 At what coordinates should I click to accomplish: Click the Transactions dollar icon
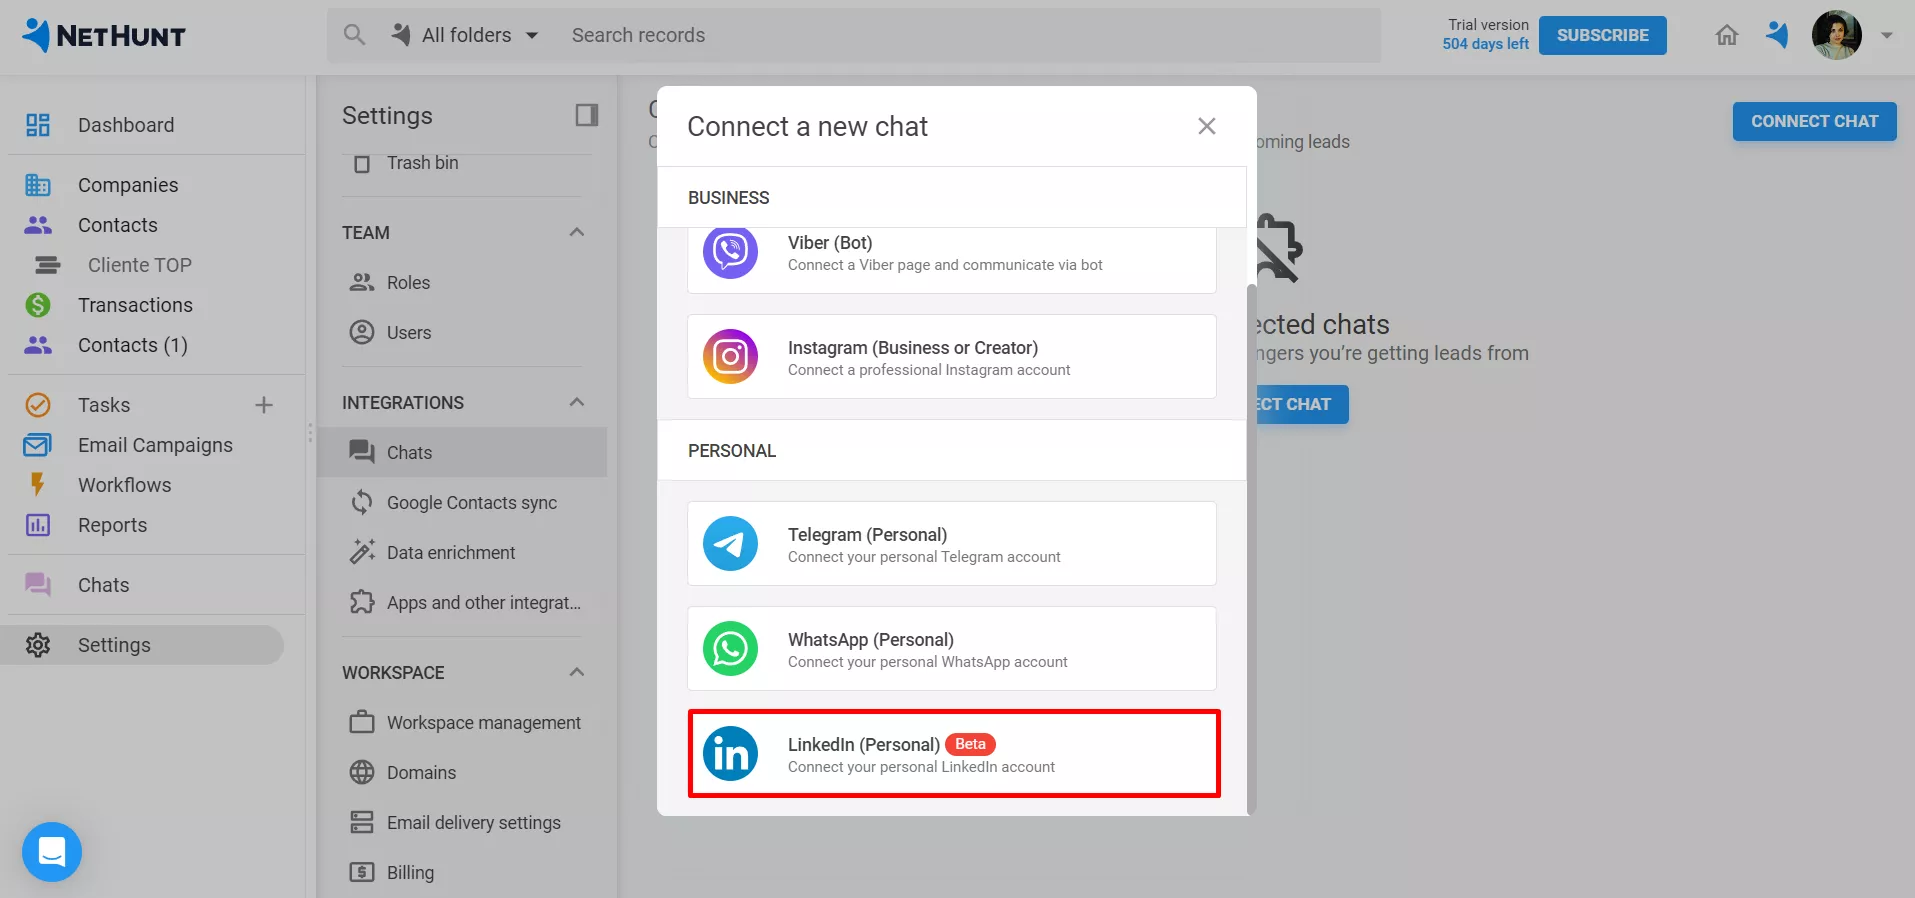pos(38,305)
